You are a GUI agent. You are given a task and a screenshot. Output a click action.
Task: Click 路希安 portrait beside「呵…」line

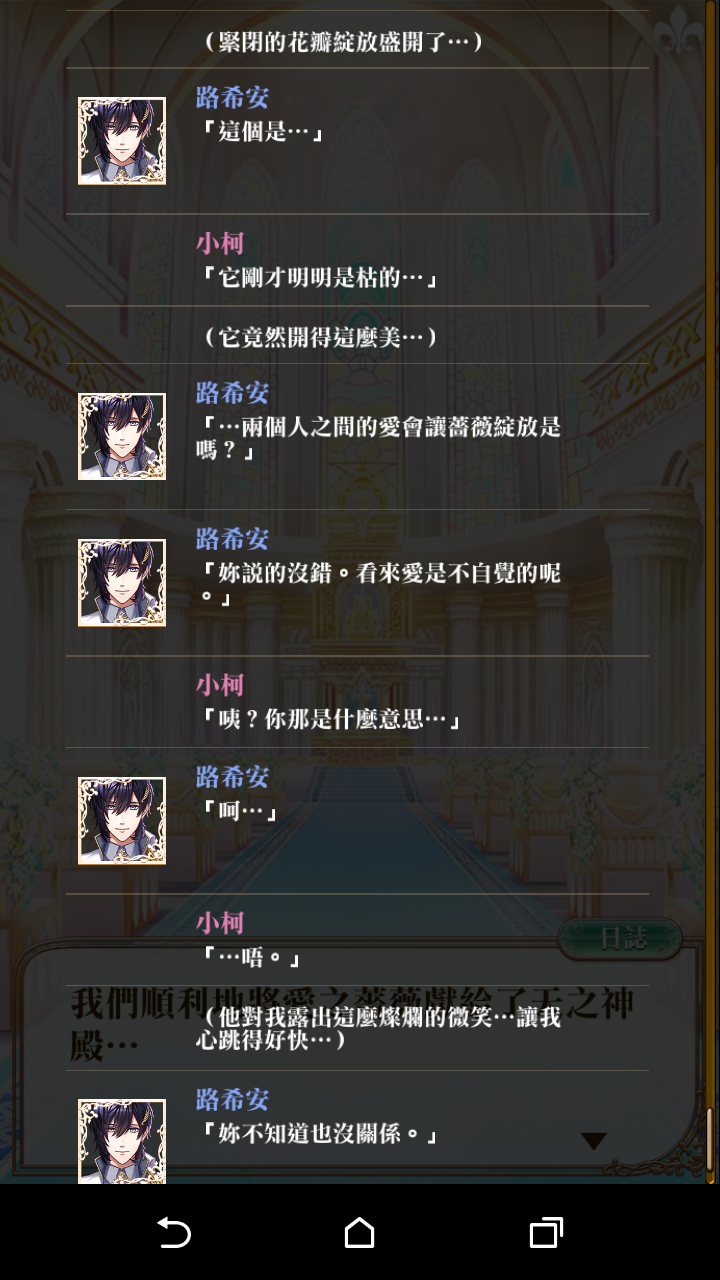click(x=122, y=821)
